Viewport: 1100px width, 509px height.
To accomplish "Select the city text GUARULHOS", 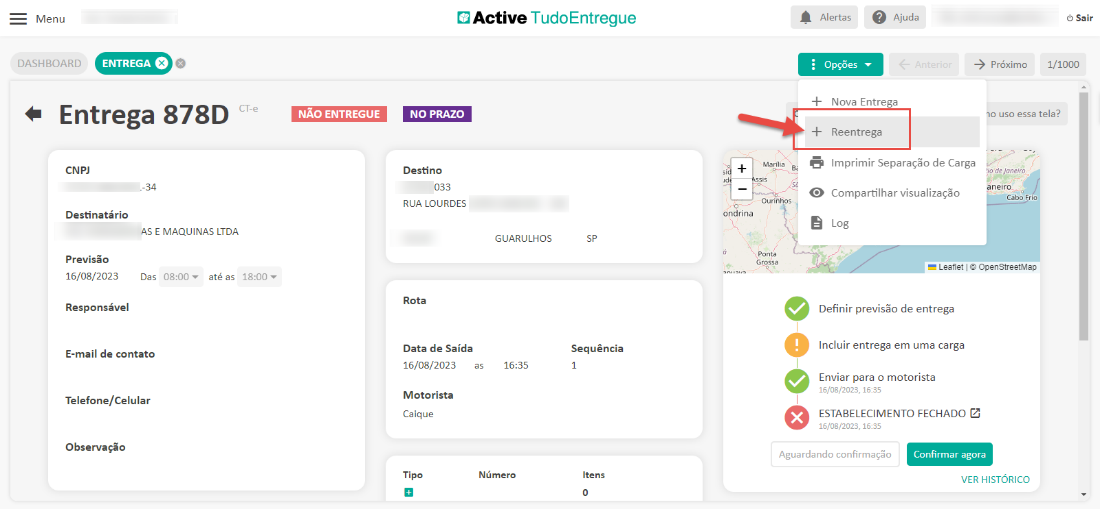I will tap(523, 238).
